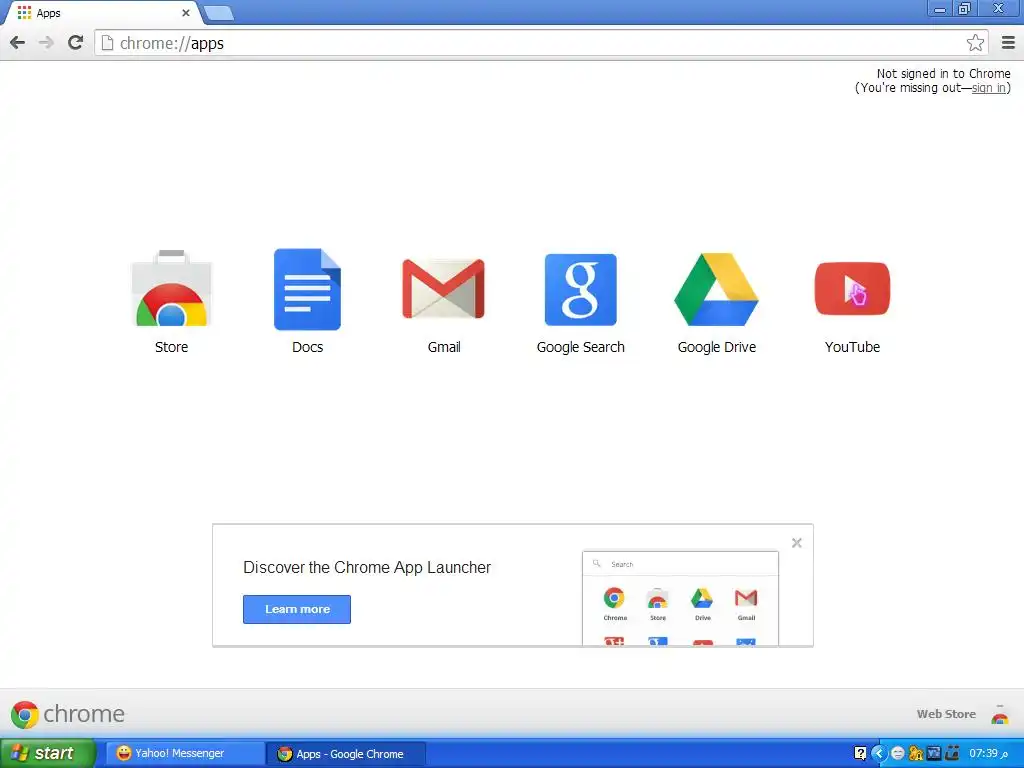Open the Web Store link at bottom
Screen dimensions: 1024x768
(946, 714)
